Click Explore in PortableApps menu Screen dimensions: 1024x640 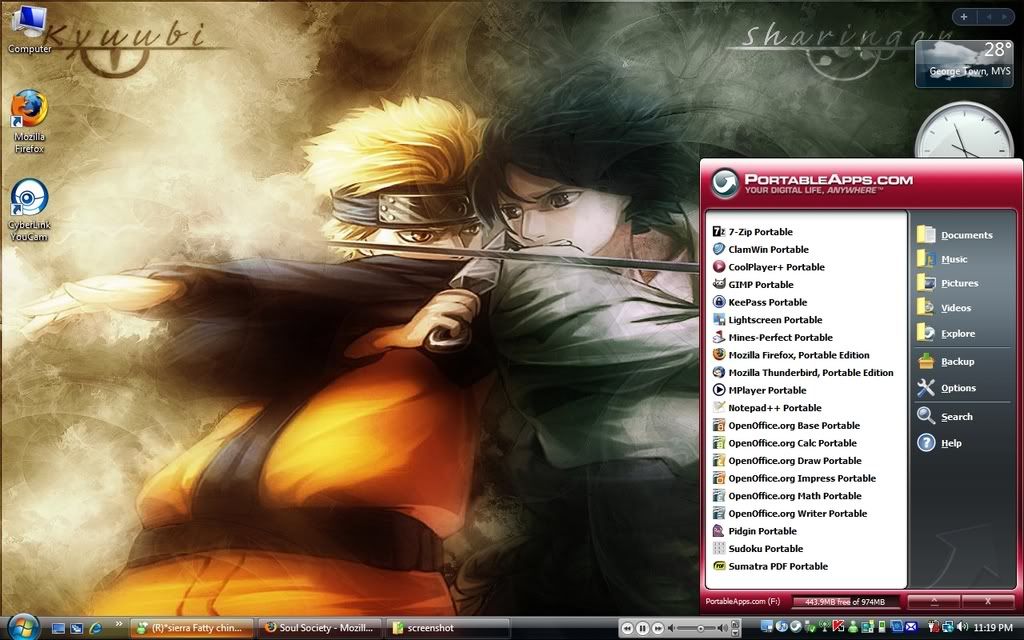click(x=946, y=333)
